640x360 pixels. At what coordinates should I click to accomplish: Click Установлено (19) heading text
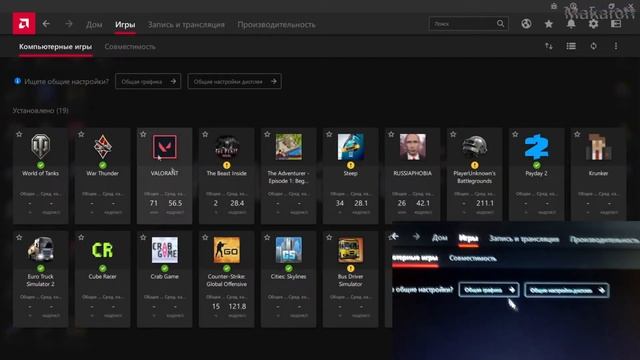(x=40, y=111)
